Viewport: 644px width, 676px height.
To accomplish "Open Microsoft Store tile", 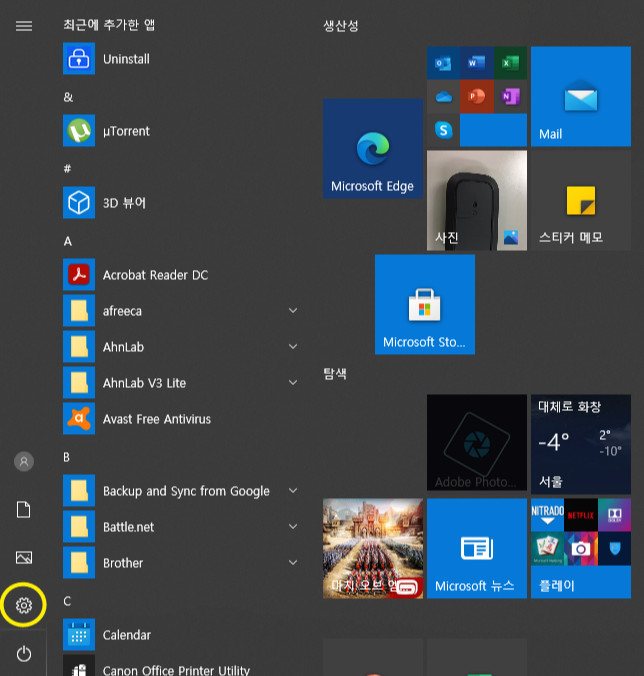I will click(425, 304).
